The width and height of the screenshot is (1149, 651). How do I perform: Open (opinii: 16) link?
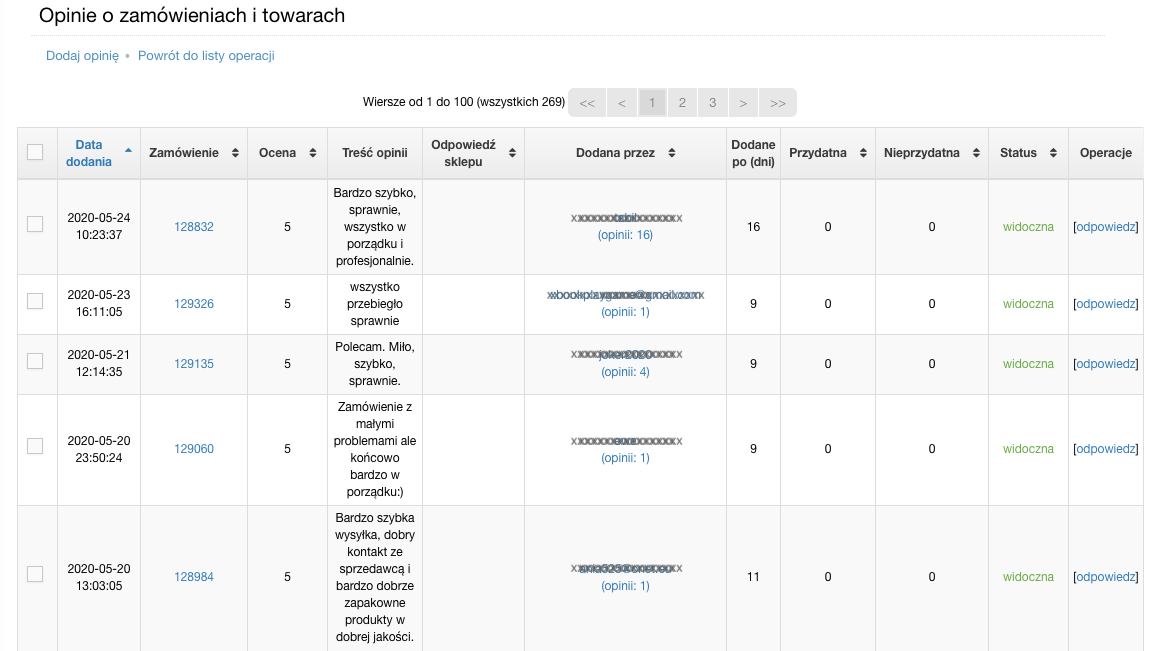[x=625, y=235]
